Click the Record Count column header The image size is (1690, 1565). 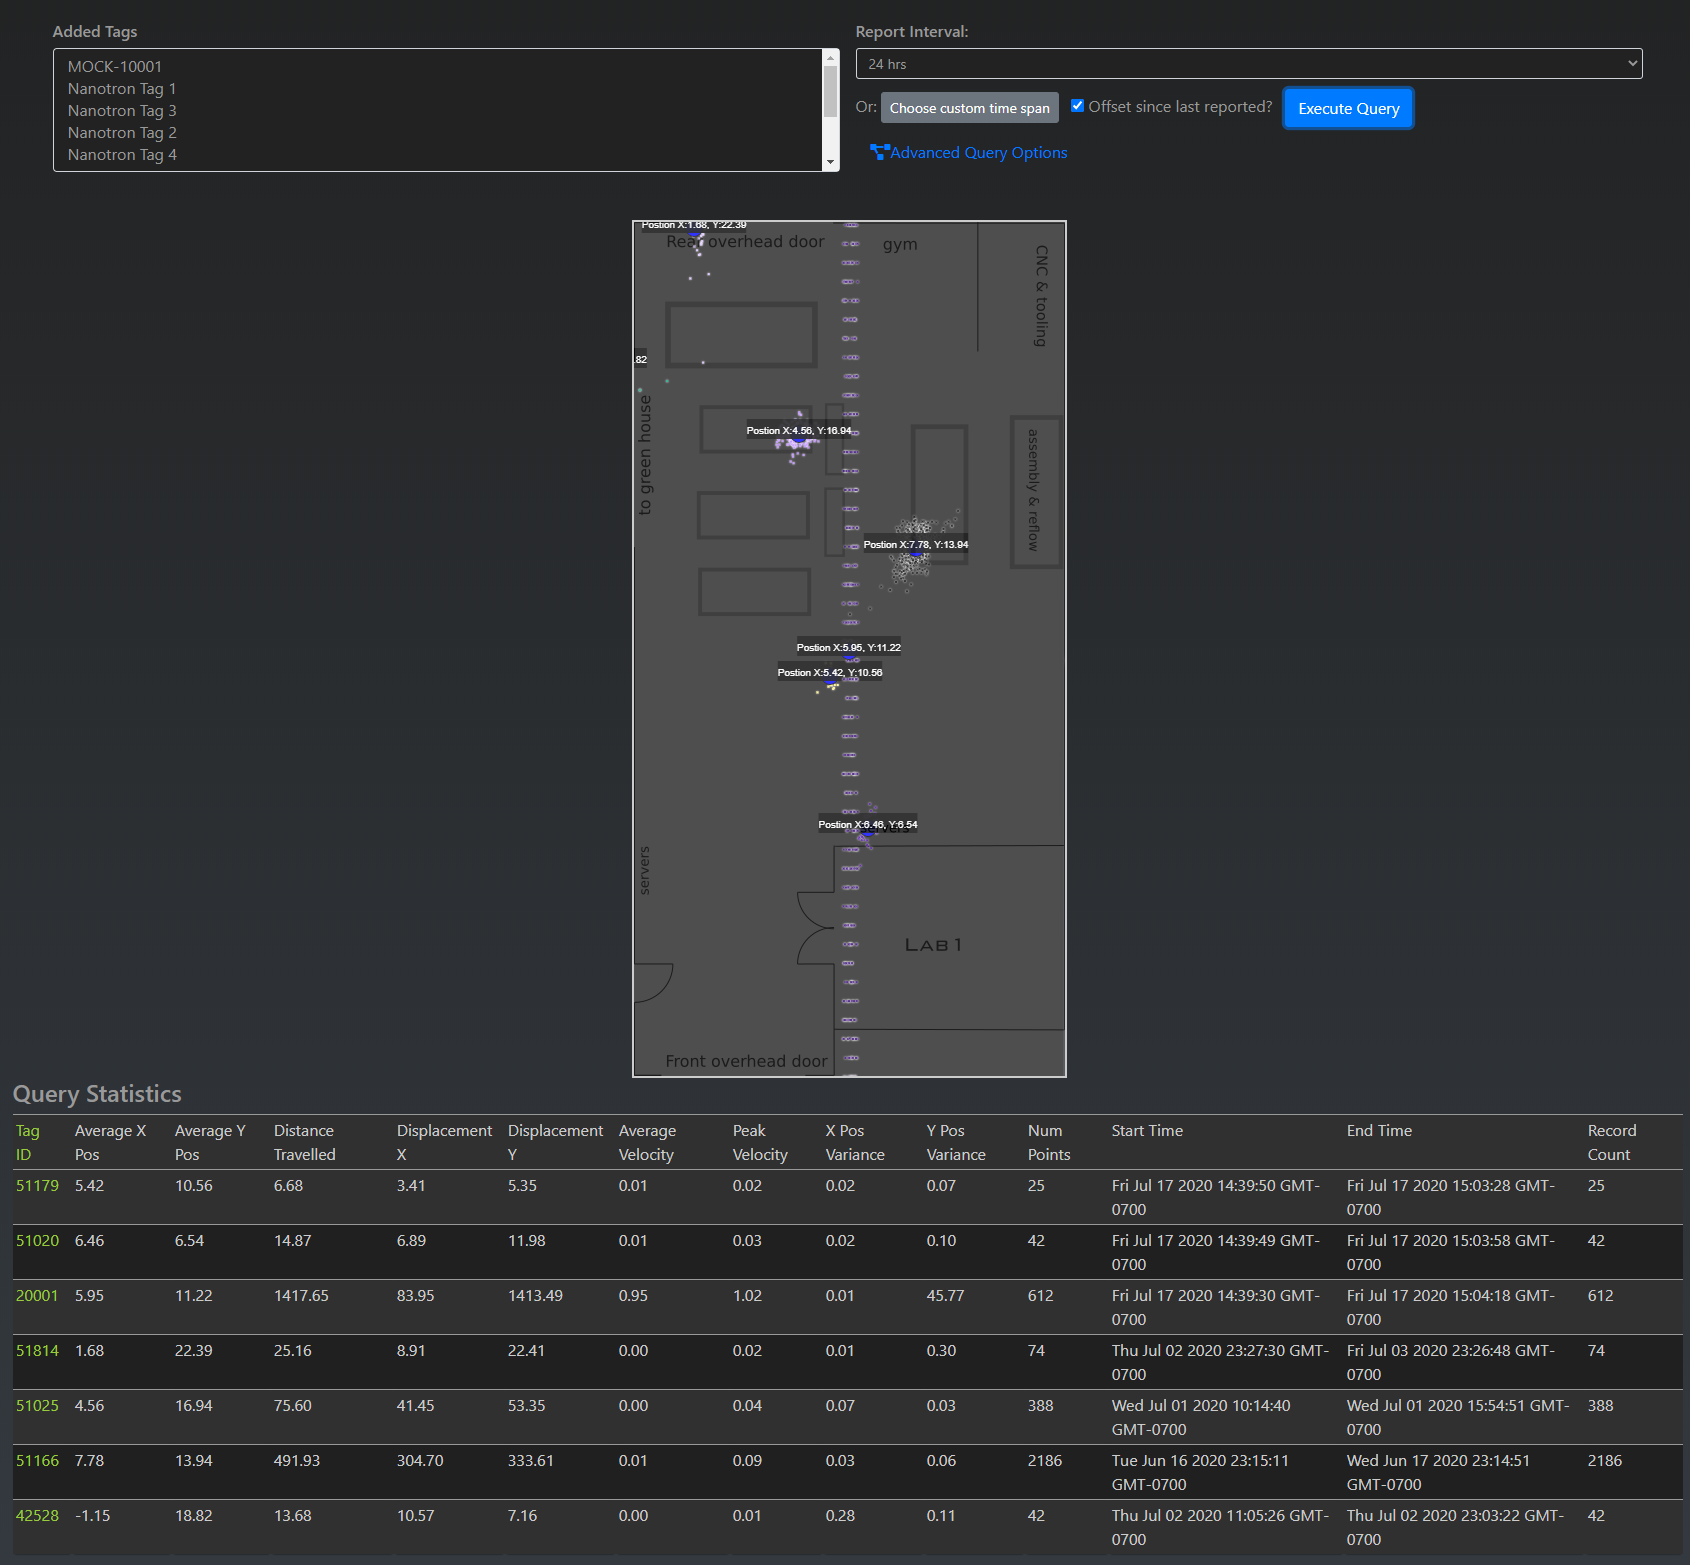point(1612,1143)
